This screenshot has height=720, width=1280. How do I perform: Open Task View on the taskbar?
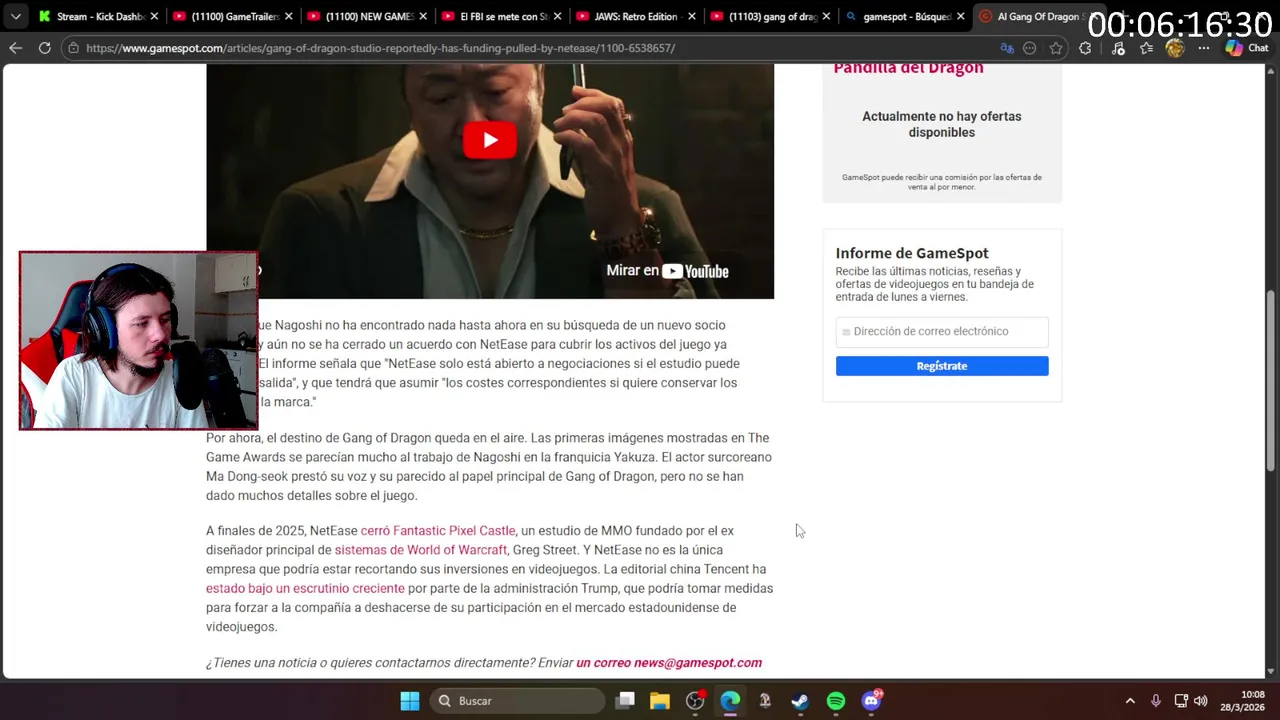[625, 701]
